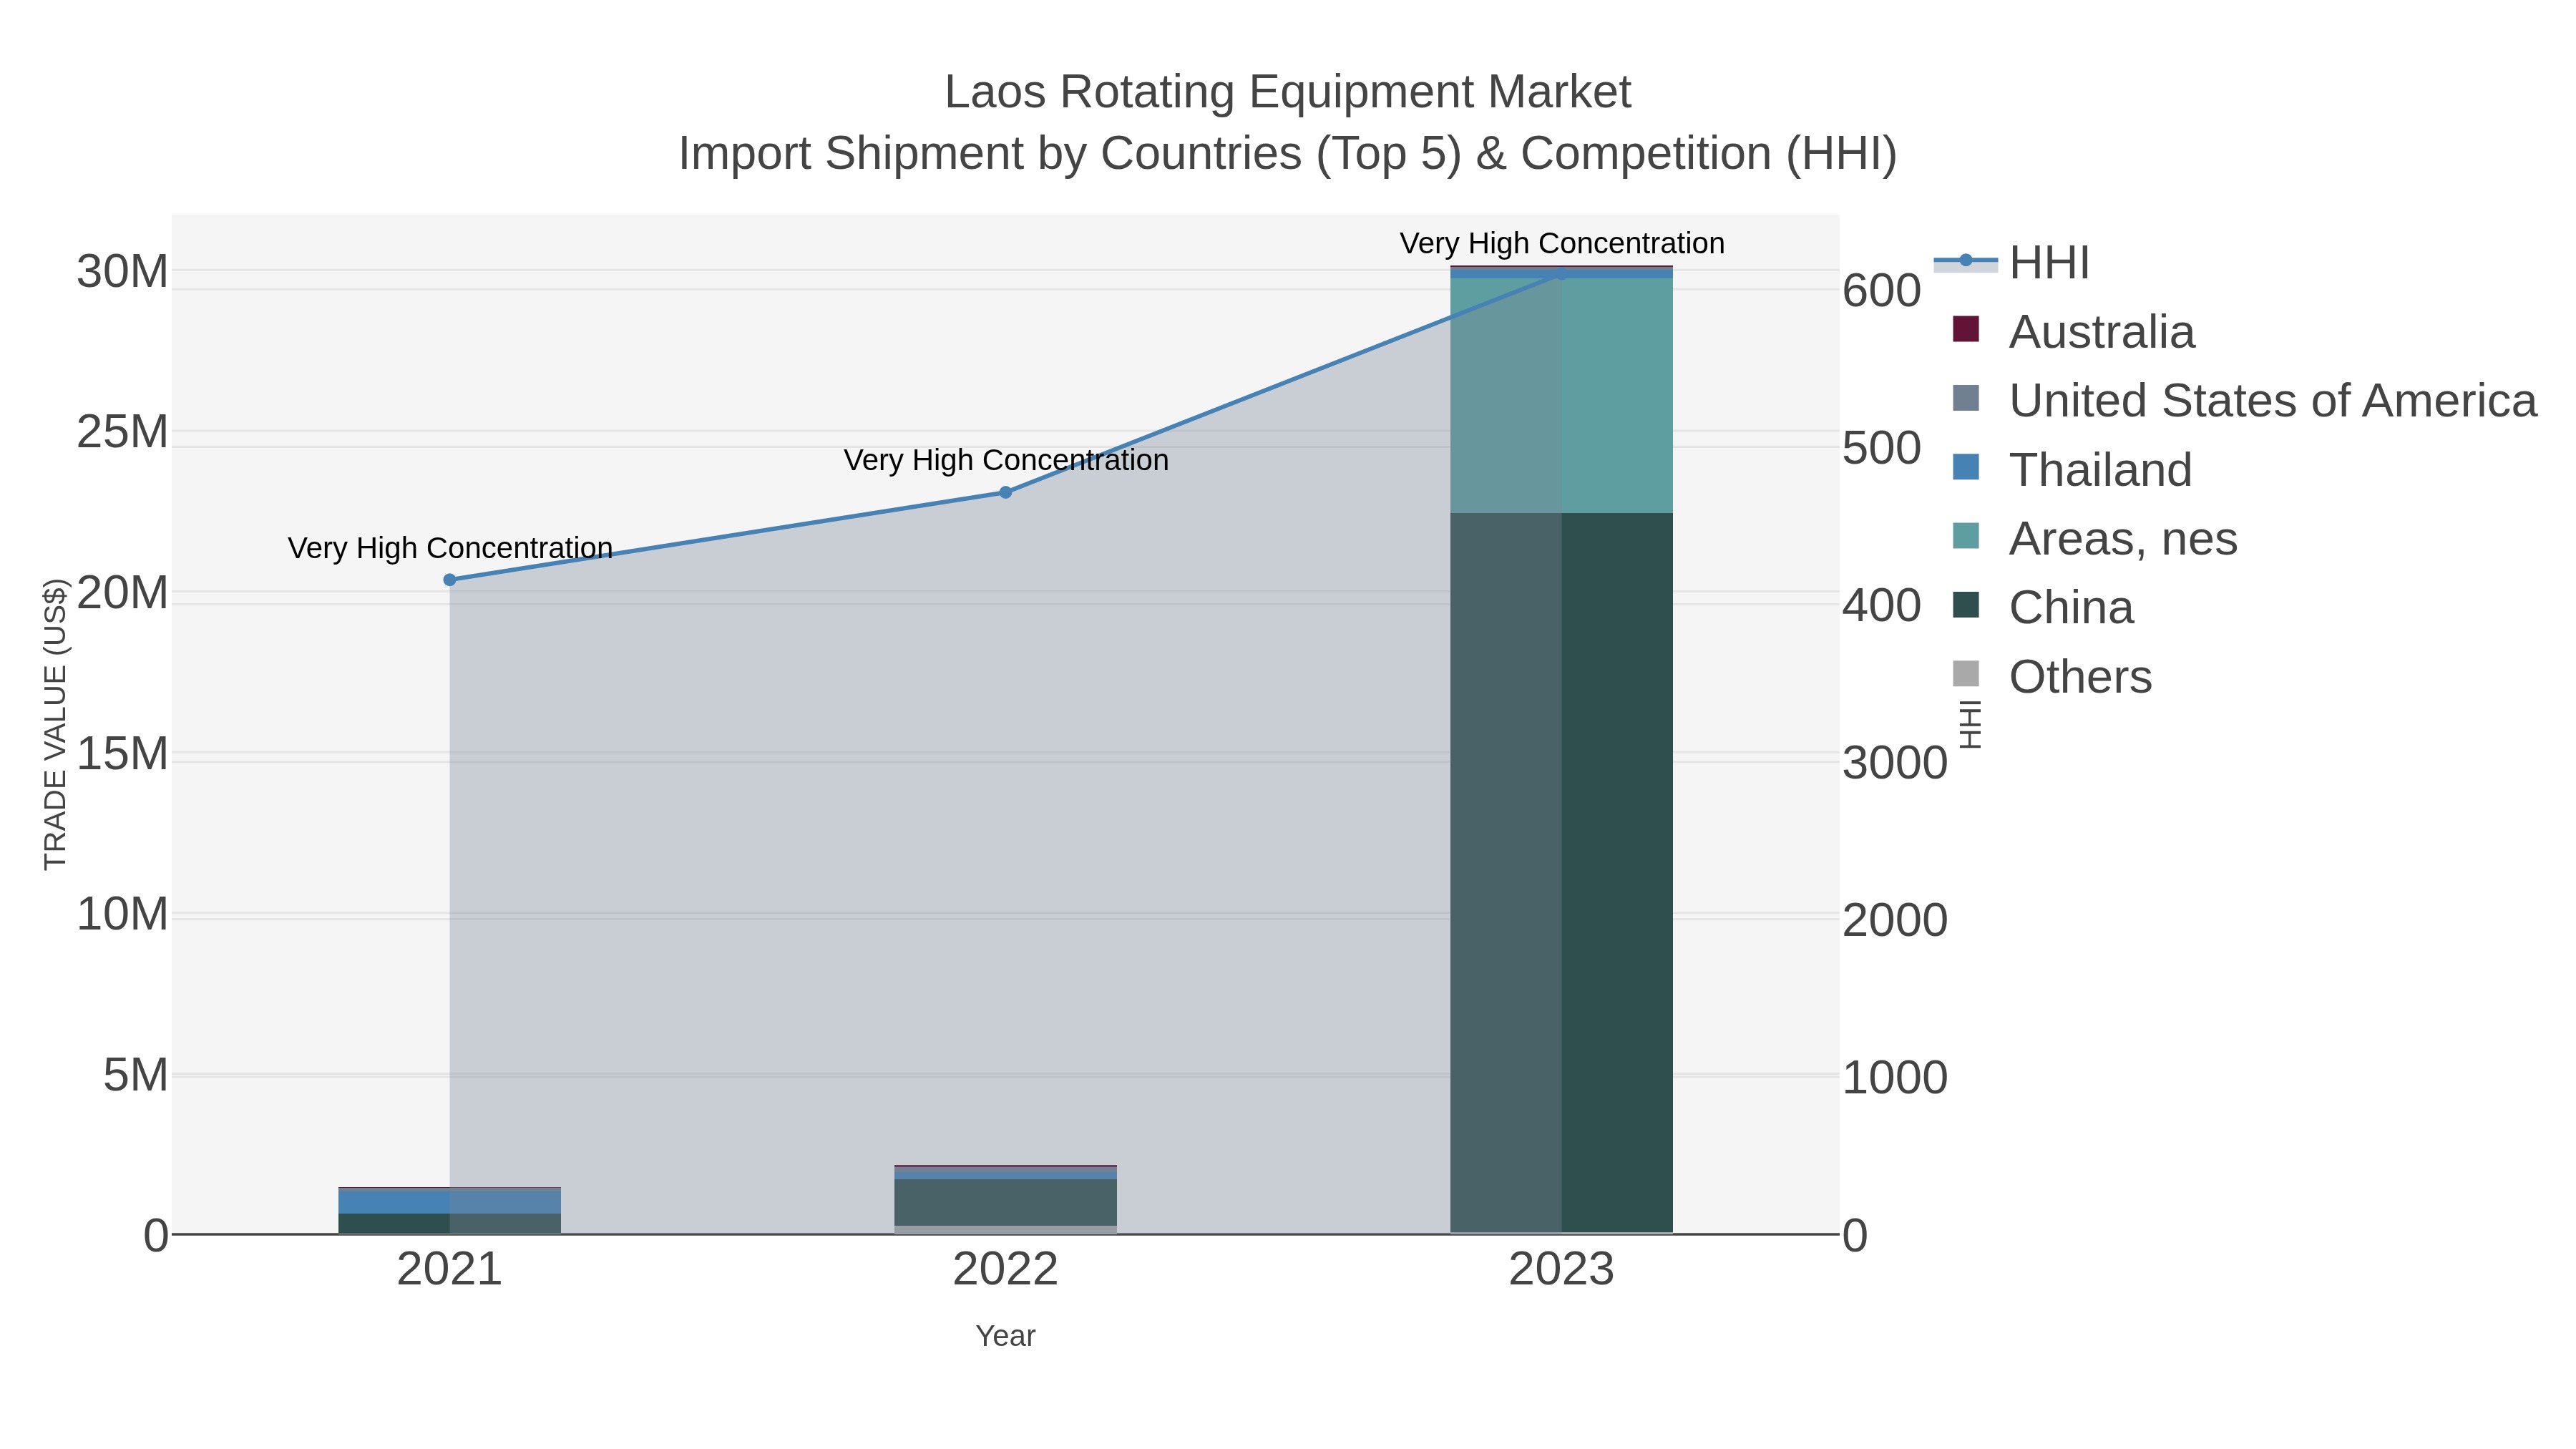Toggle the Australia legend entry
Image resolution: width=2576 pixels, height=1449 pixels.
click(2073, 331)
